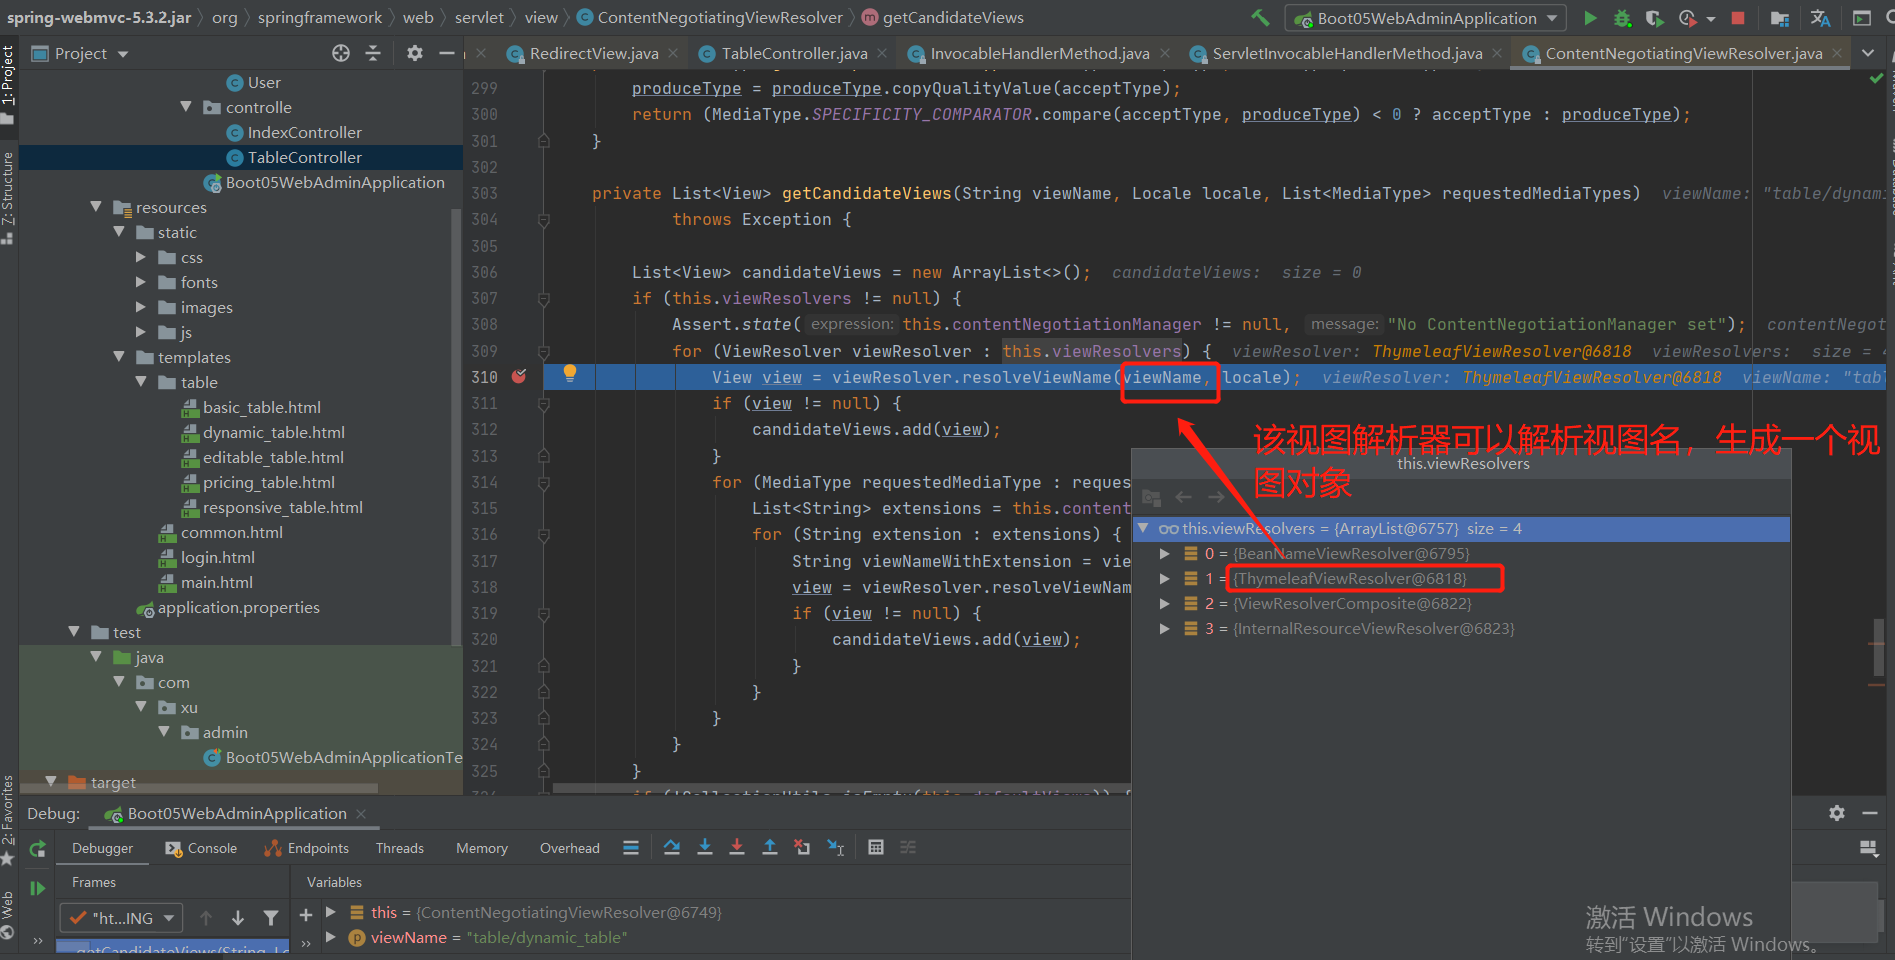1895x960 pixels.
Task: Open the Project Structure icon
Action: pyautogui.click(x=1780, y=18)
